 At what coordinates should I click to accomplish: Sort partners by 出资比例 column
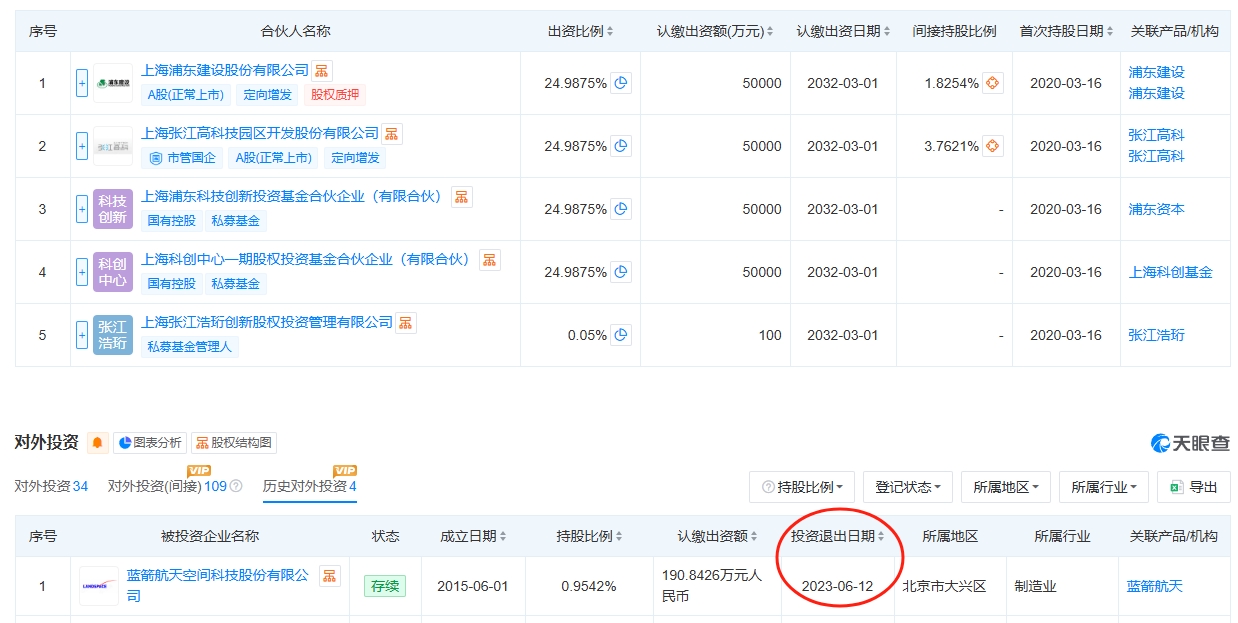click(581, 31)
